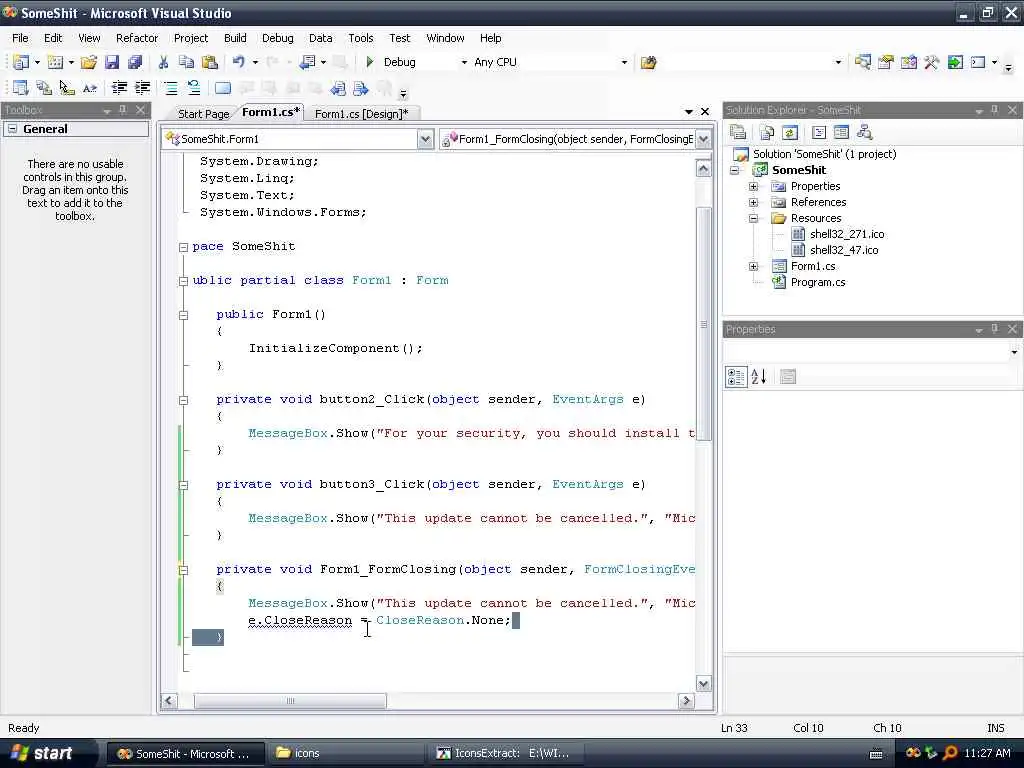Image resolution: width=1024 pixels, height=768 pixels.
Task: Select Program.cs in Solution Explorer
Action: [818, 282]
